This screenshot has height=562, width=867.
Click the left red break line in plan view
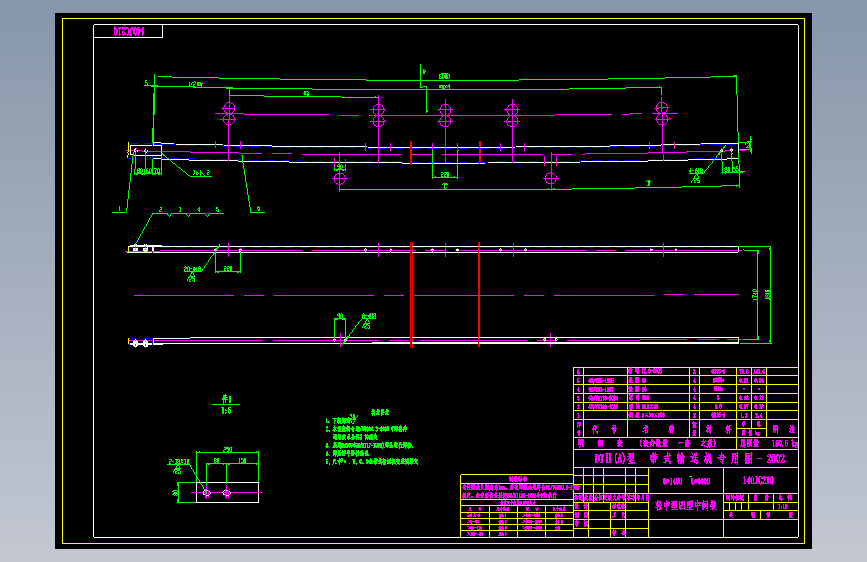click(411, 295)
